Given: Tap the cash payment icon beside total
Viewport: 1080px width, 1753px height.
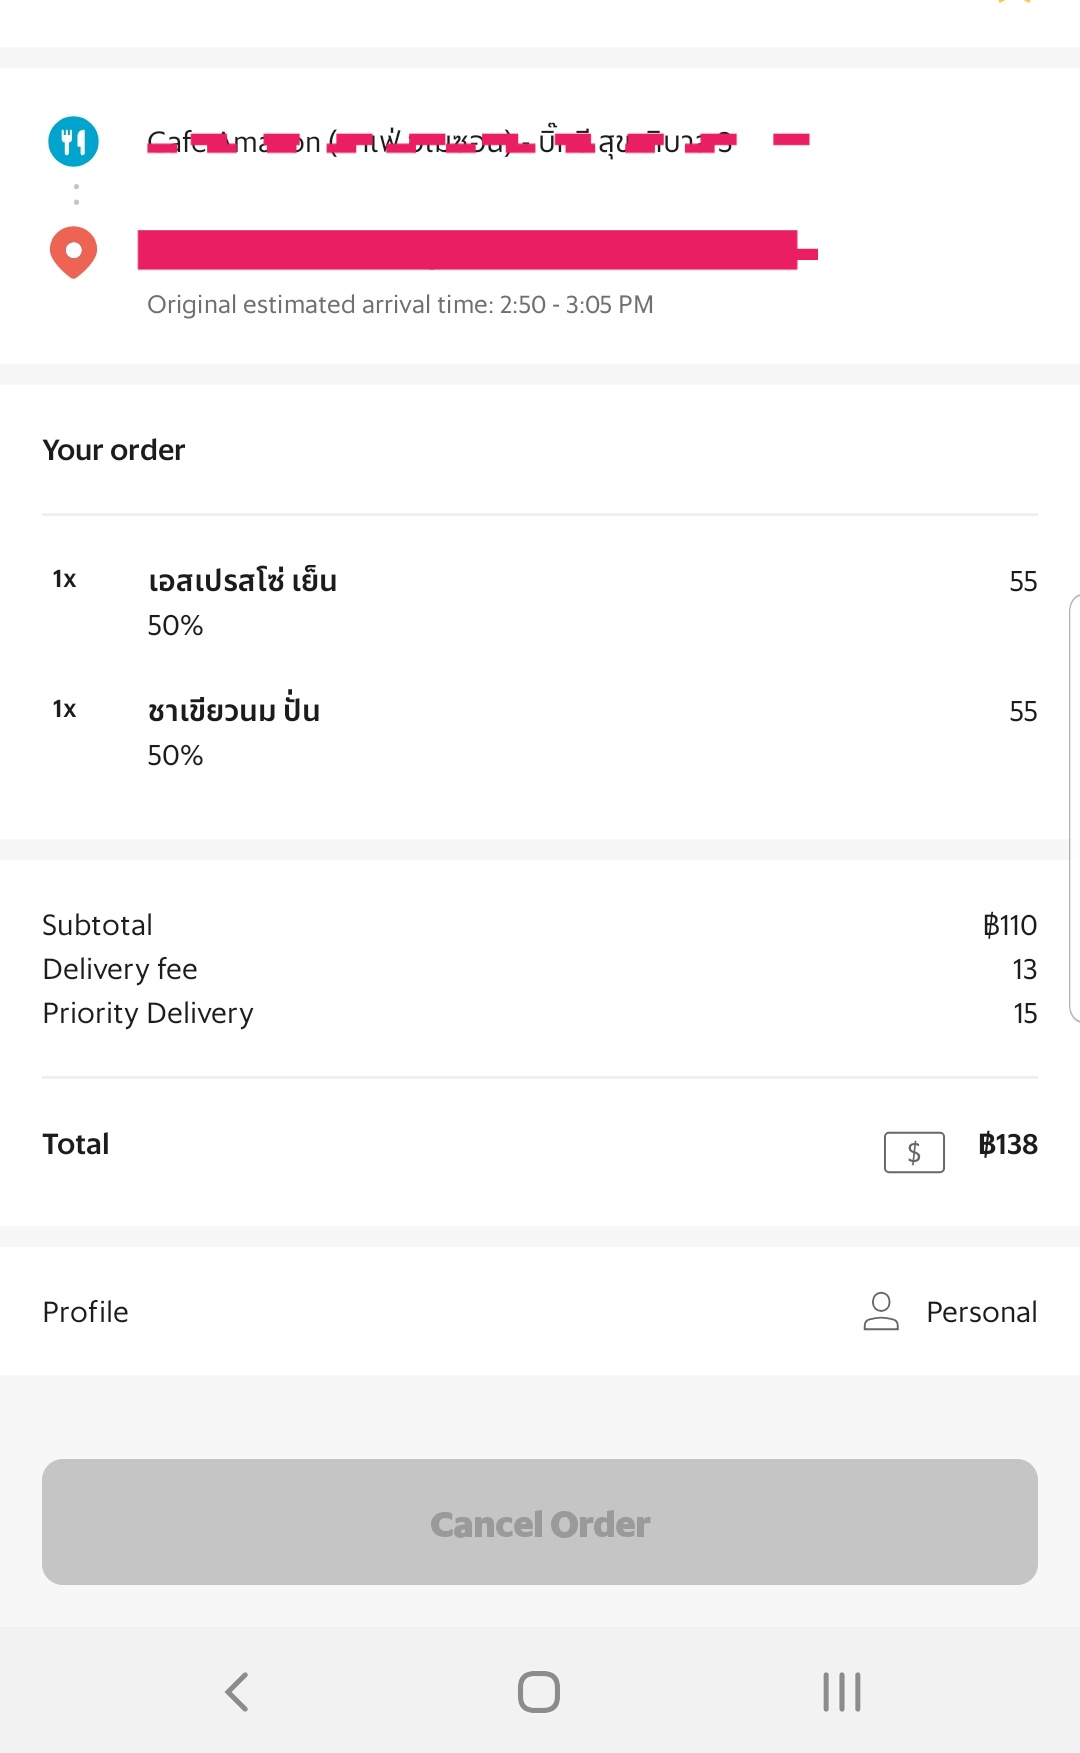Looking at the screenshot, I should pos(914,1152).
